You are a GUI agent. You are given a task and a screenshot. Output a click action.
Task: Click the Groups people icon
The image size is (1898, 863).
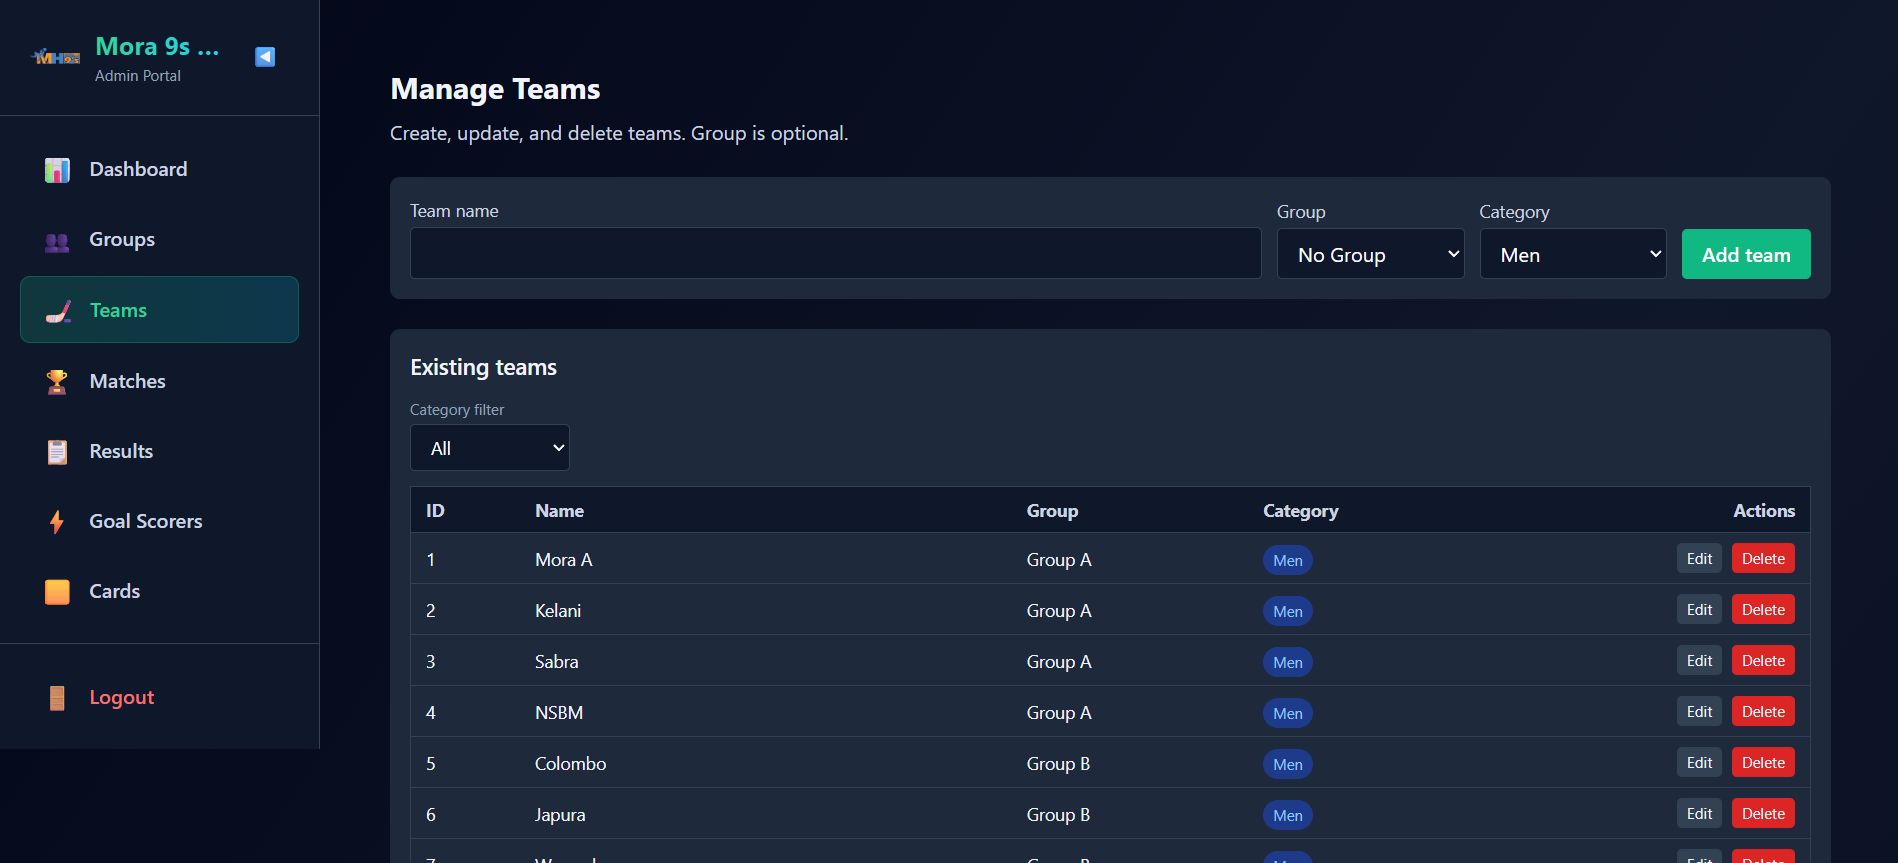pyautogui.click(x=57, y=241)
